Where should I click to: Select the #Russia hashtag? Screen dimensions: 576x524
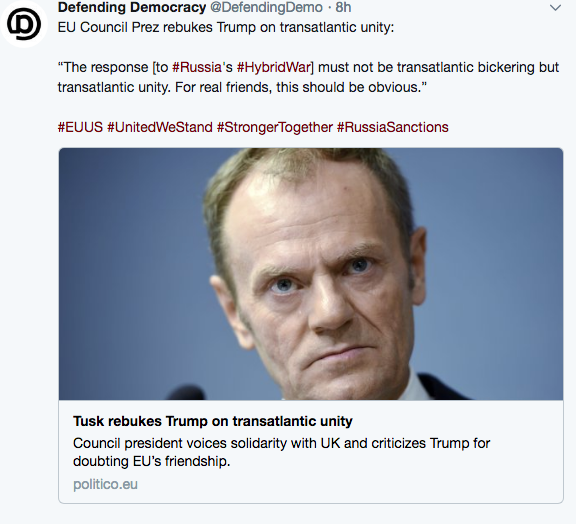point(197,67)
